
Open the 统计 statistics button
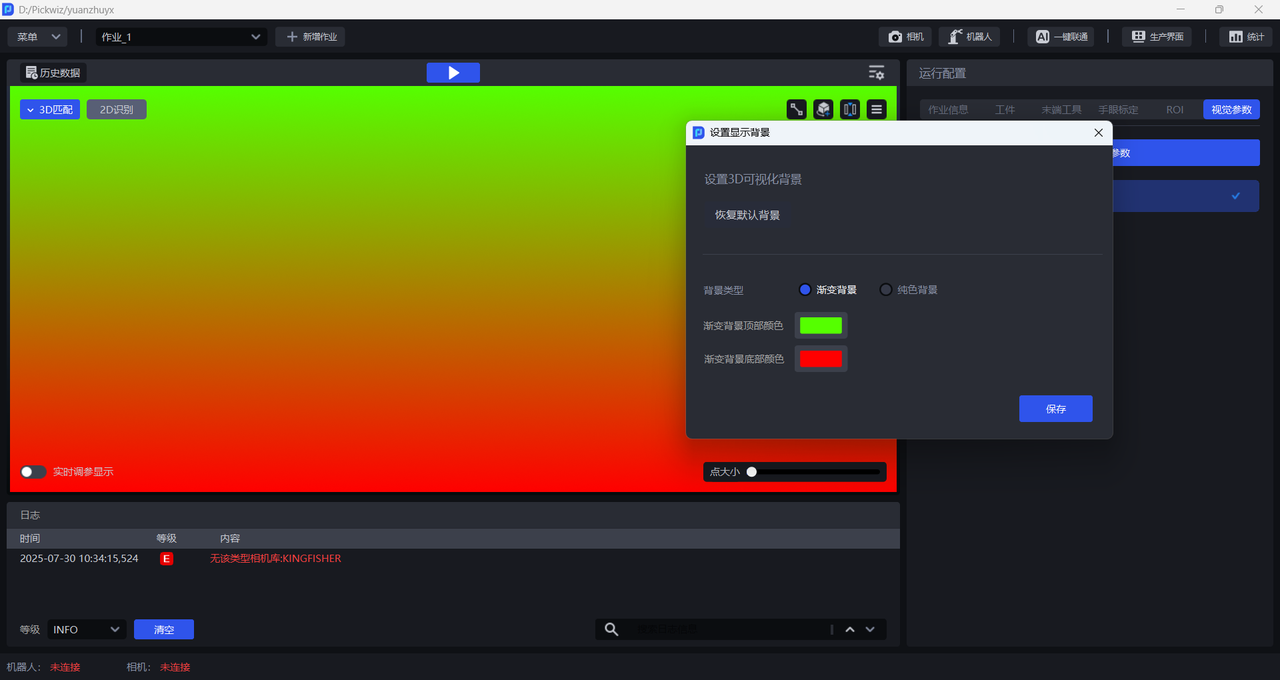coord(1245,37)
